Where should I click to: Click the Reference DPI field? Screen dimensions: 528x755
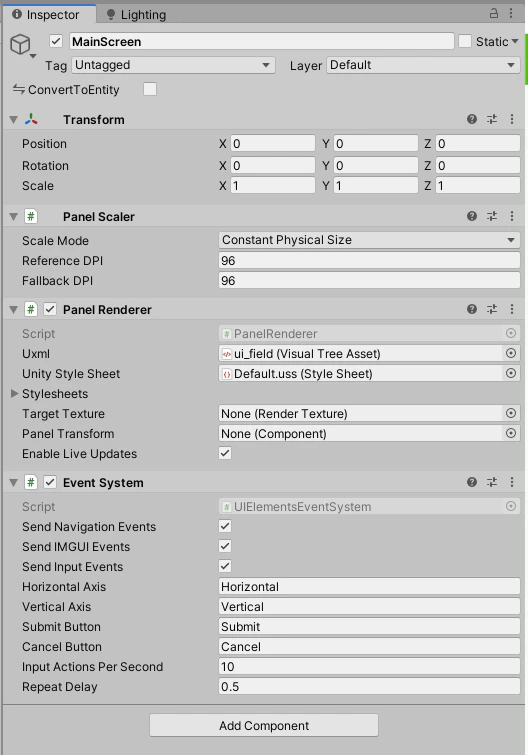pyautogui.click(x=369, y=260)
